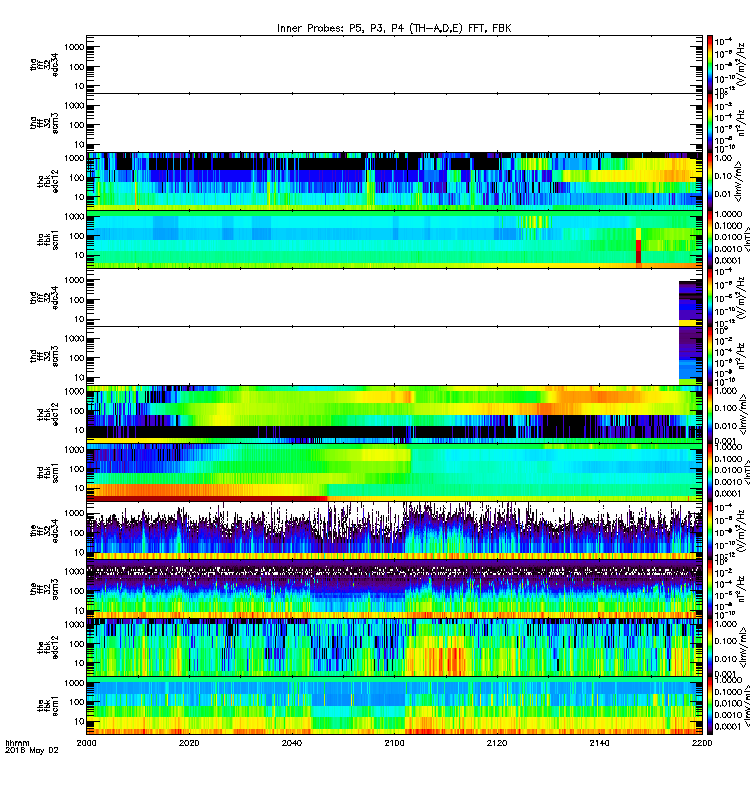Click the color bar beside thd fbk scm1

[710, 472]
